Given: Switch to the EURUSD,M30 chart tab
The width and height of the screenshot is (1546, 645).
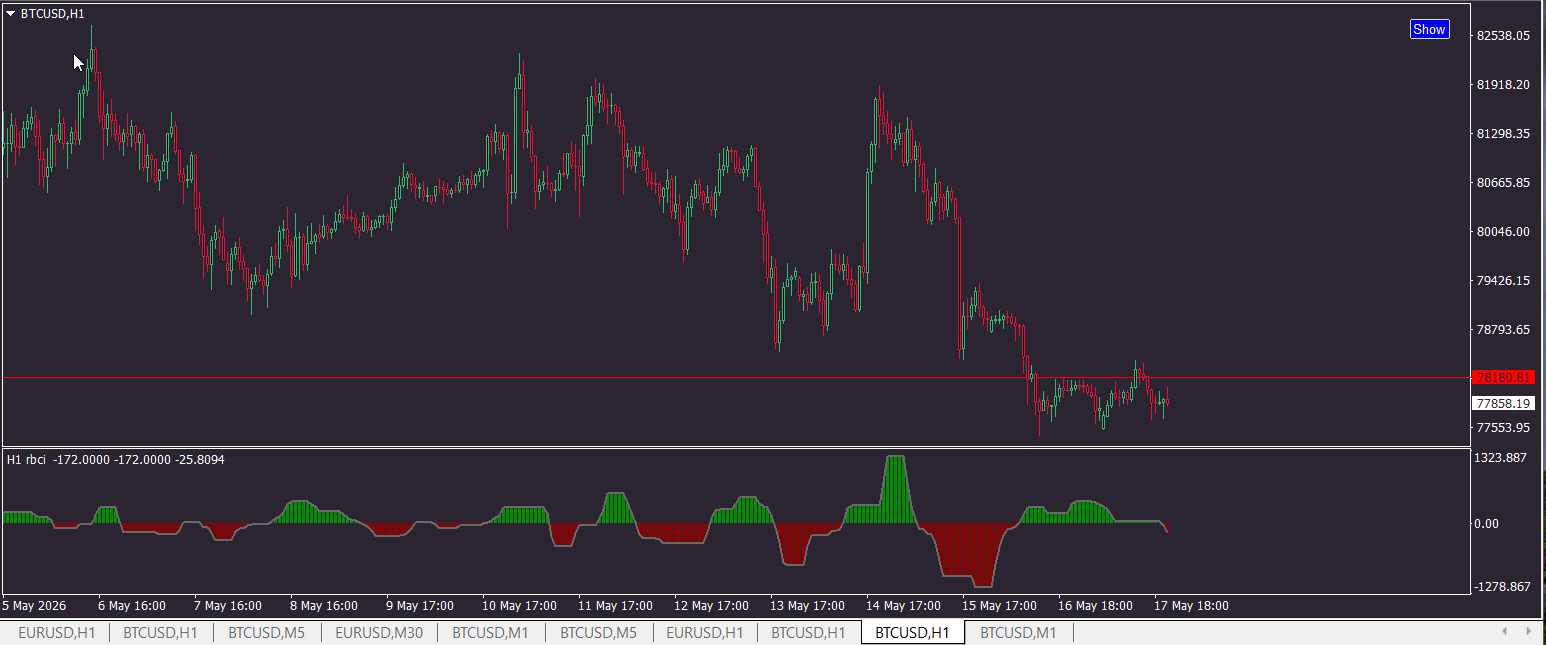Looking at the screenshot, I should coord(379,632).
